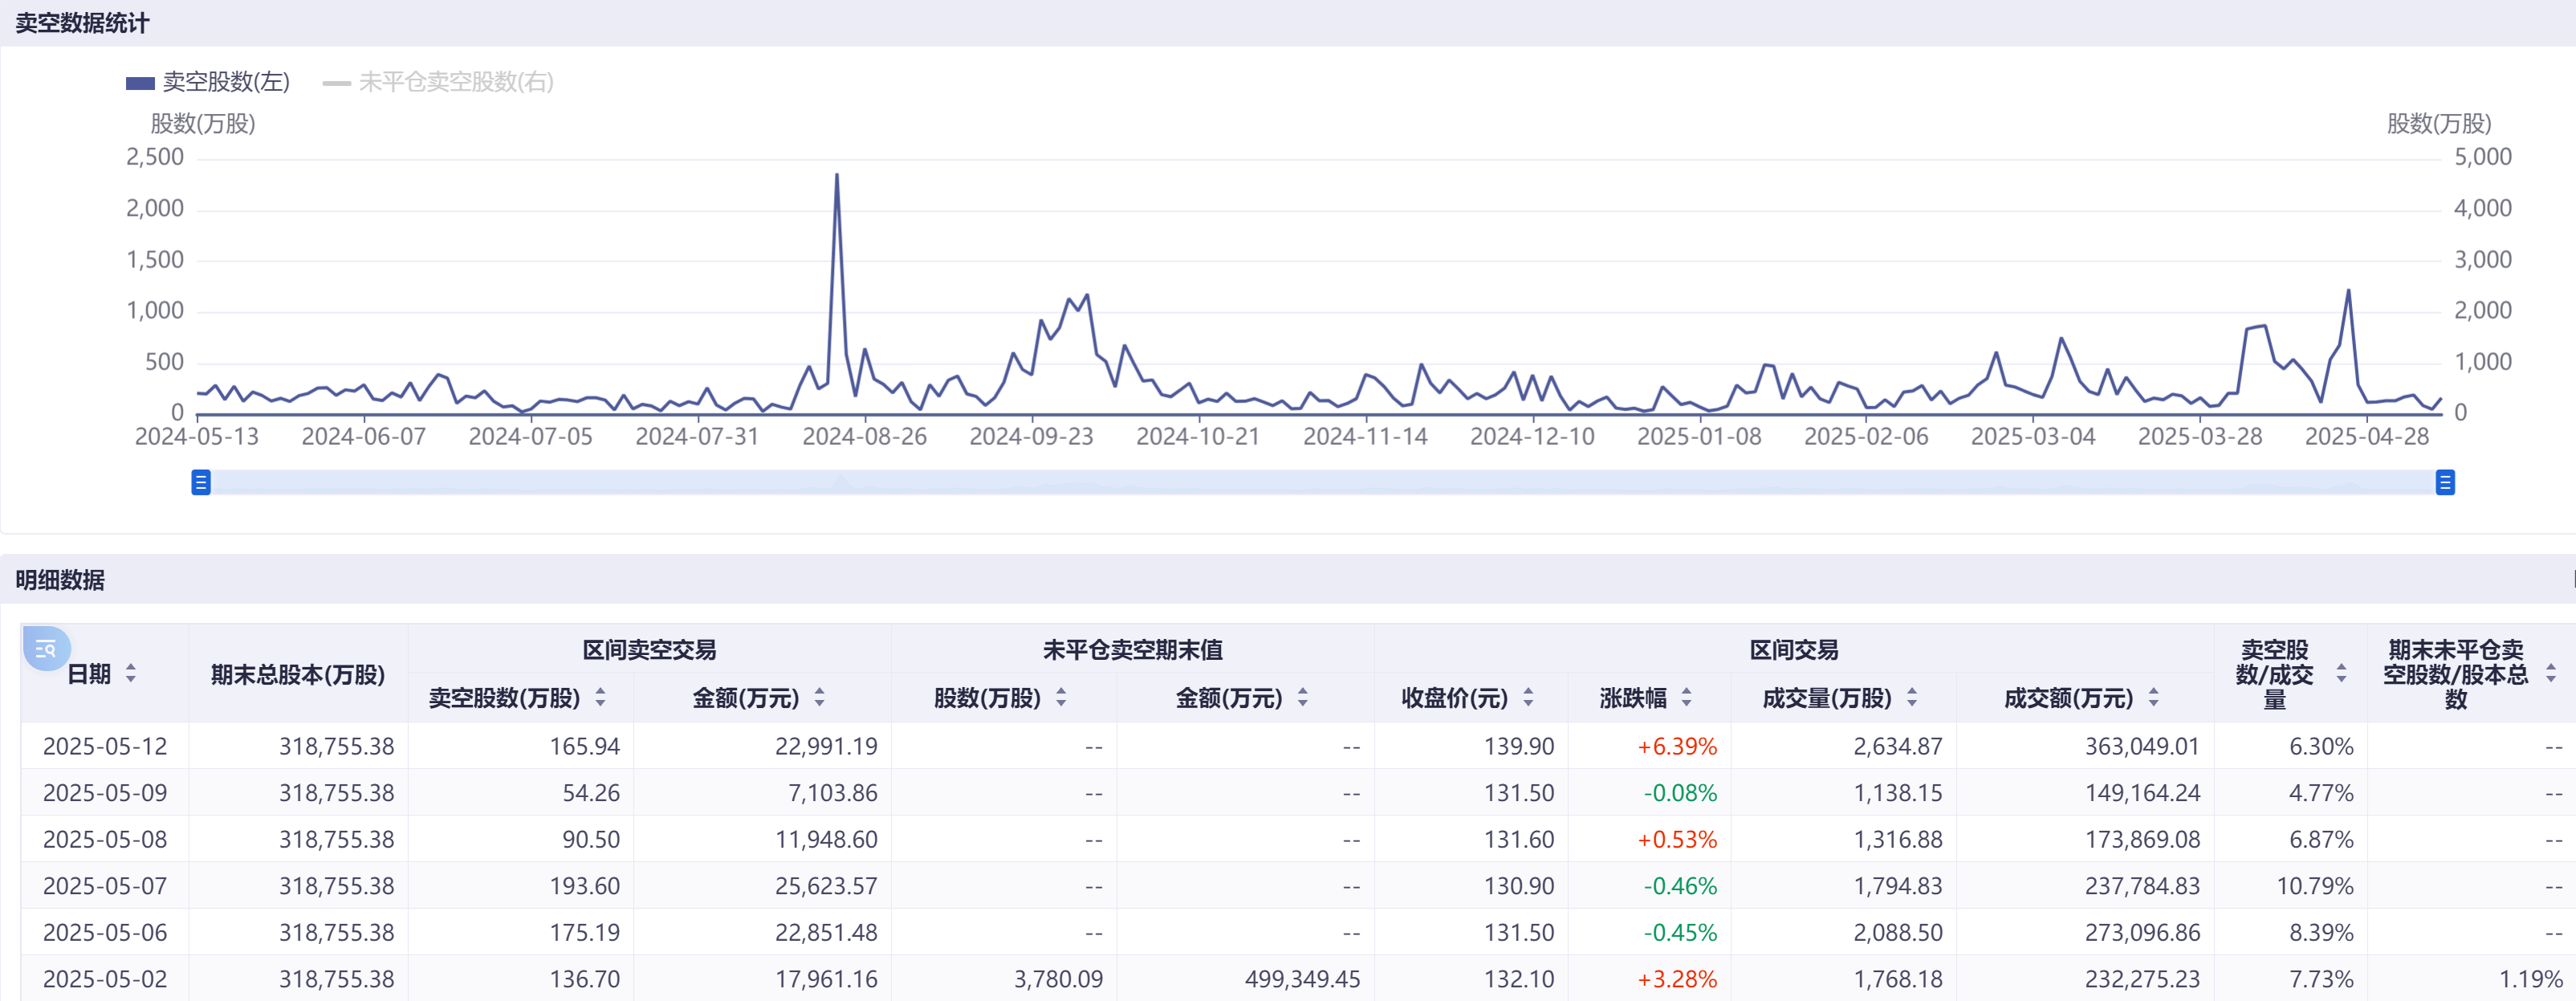Sort by 卖空股数(万股) column arrows
The width and height of the screenshot is (2576, 1001).
coord(600,698)
